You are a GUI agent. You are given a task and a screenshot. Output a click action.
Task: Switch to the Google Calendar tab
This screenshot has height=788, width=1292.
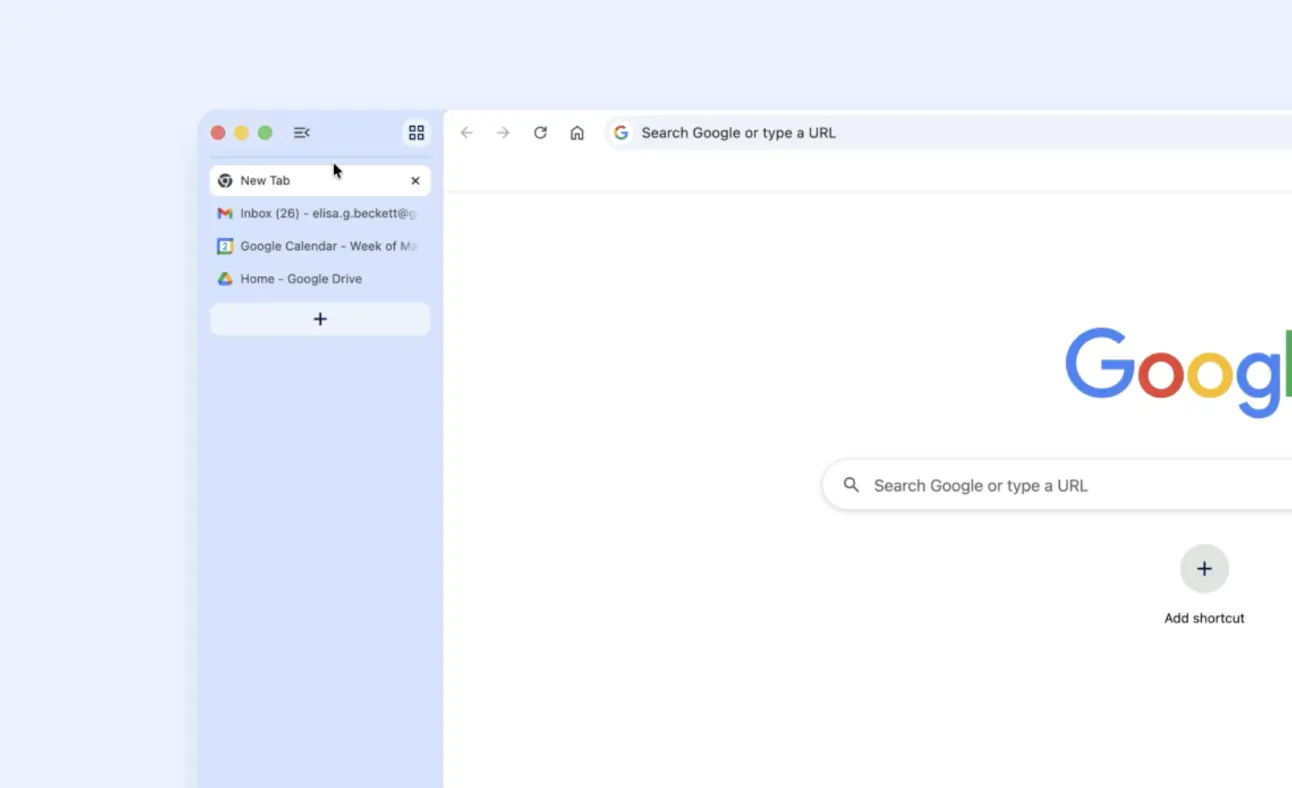tap(318, 246)
